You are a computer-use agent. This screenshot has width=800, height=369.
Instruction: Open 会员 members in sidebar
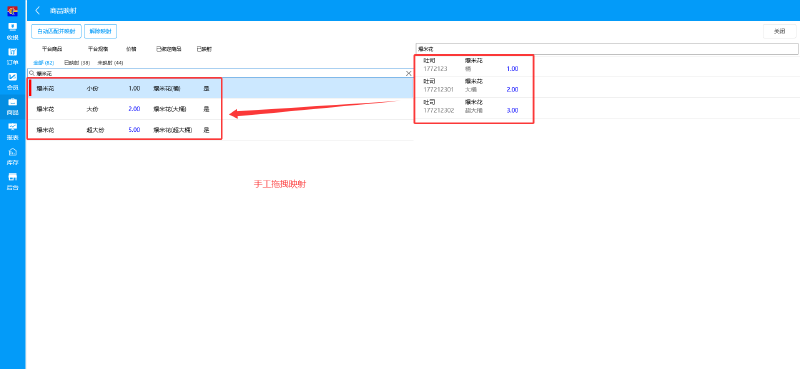(13, 81)
